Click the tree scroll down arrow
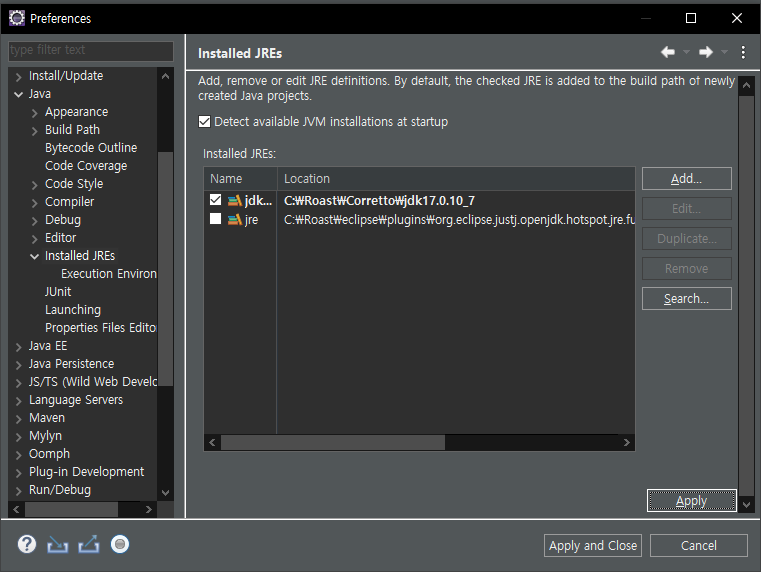This screenshot has width=761, height=572. (165, 492)
